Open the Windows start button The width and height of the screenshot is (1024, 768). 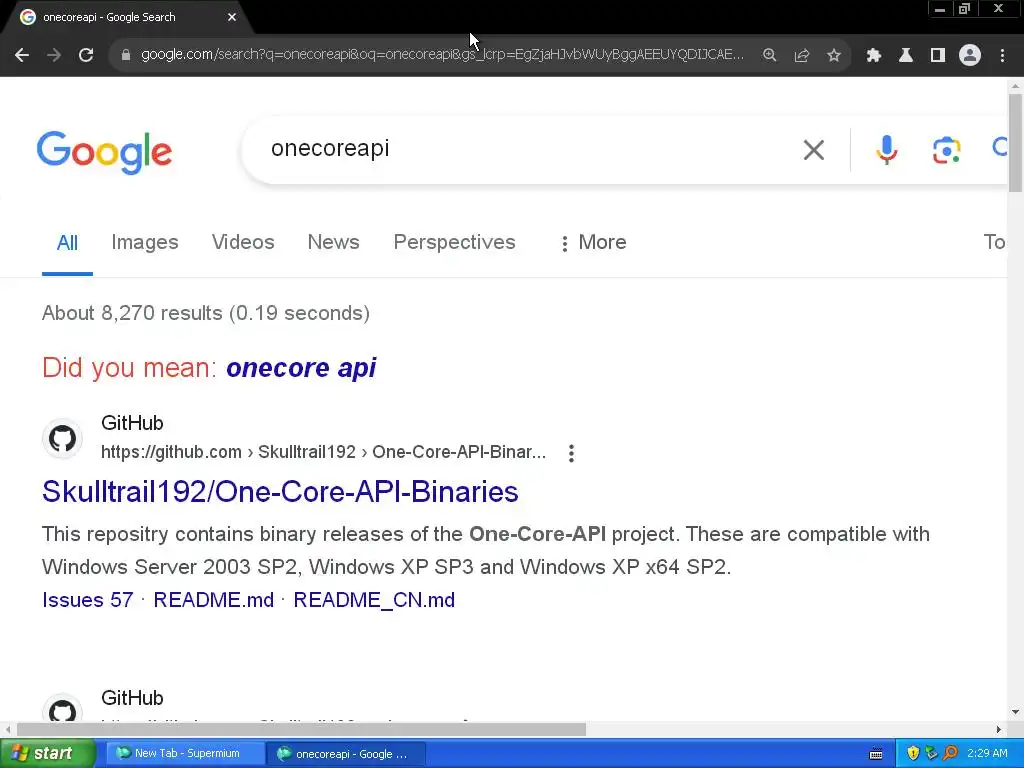(x=47, y=753)
